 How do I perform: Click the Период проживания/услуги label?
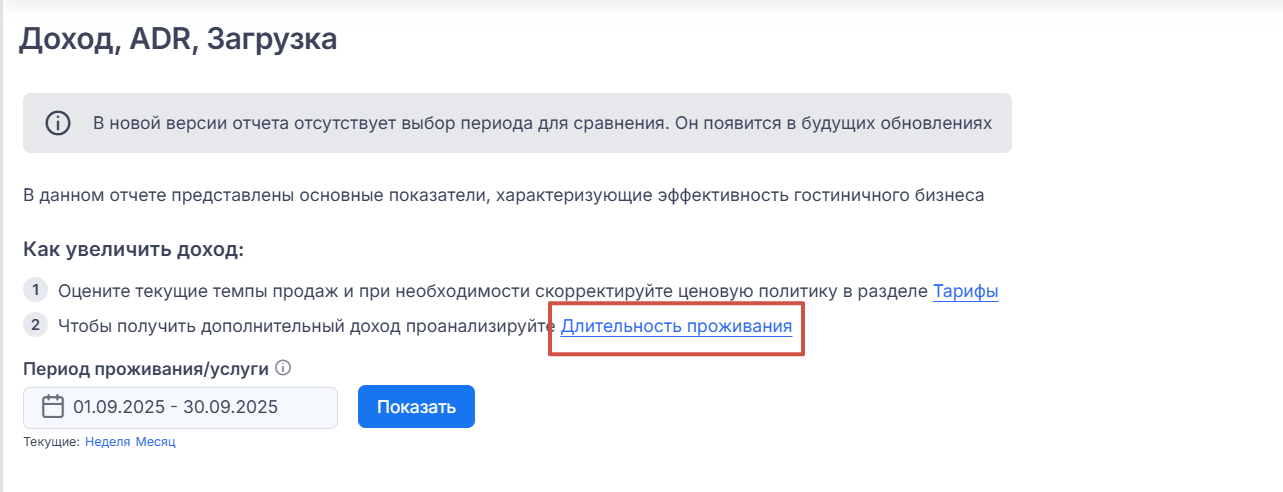coord(146,369)
